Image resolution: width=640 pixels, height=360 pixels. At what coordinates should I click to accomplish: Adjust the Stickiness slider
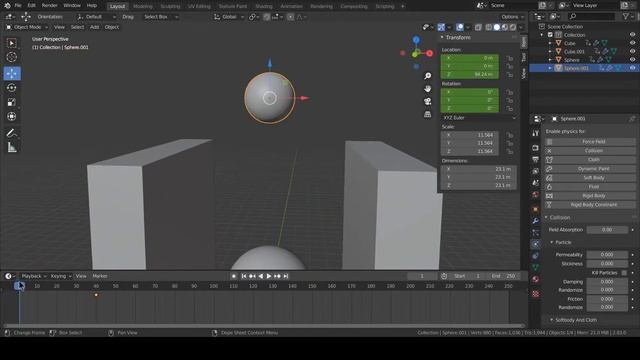(607, 264)
